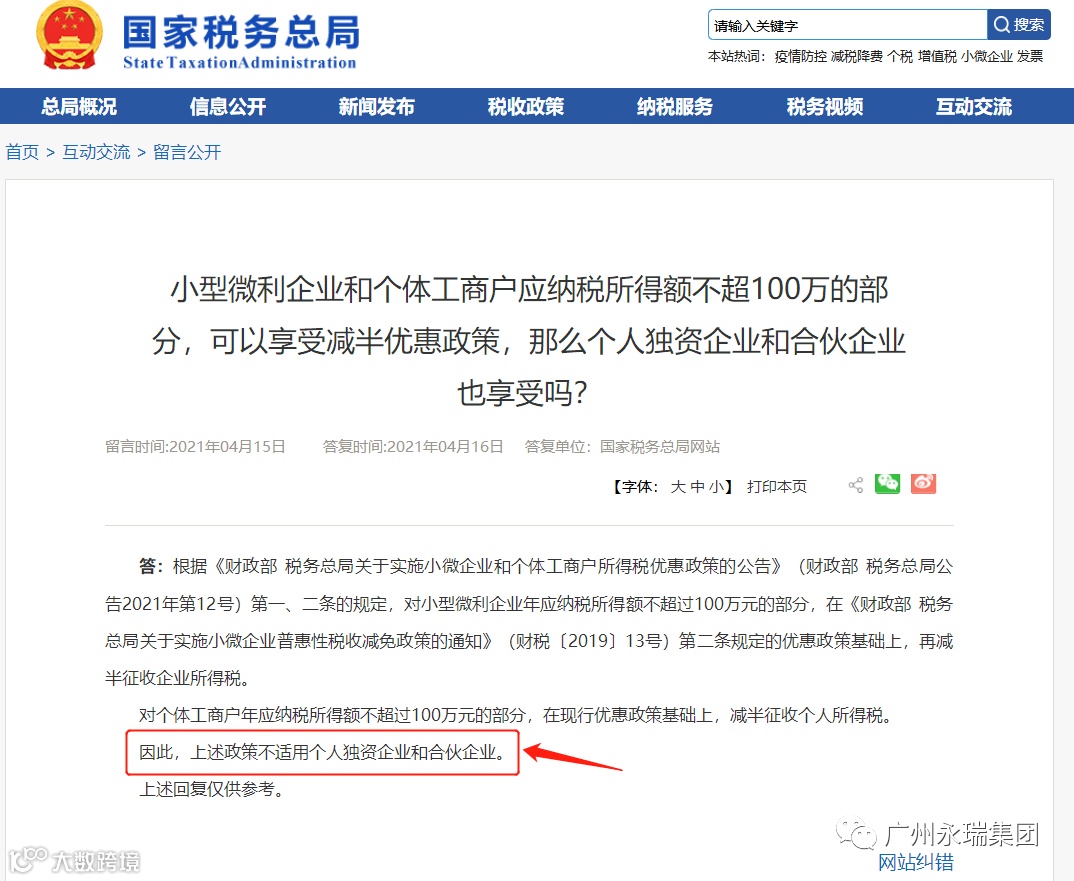Open the 总局概况 menu
This screenshot has width=1074, height=881.
(x=79, y=106)
